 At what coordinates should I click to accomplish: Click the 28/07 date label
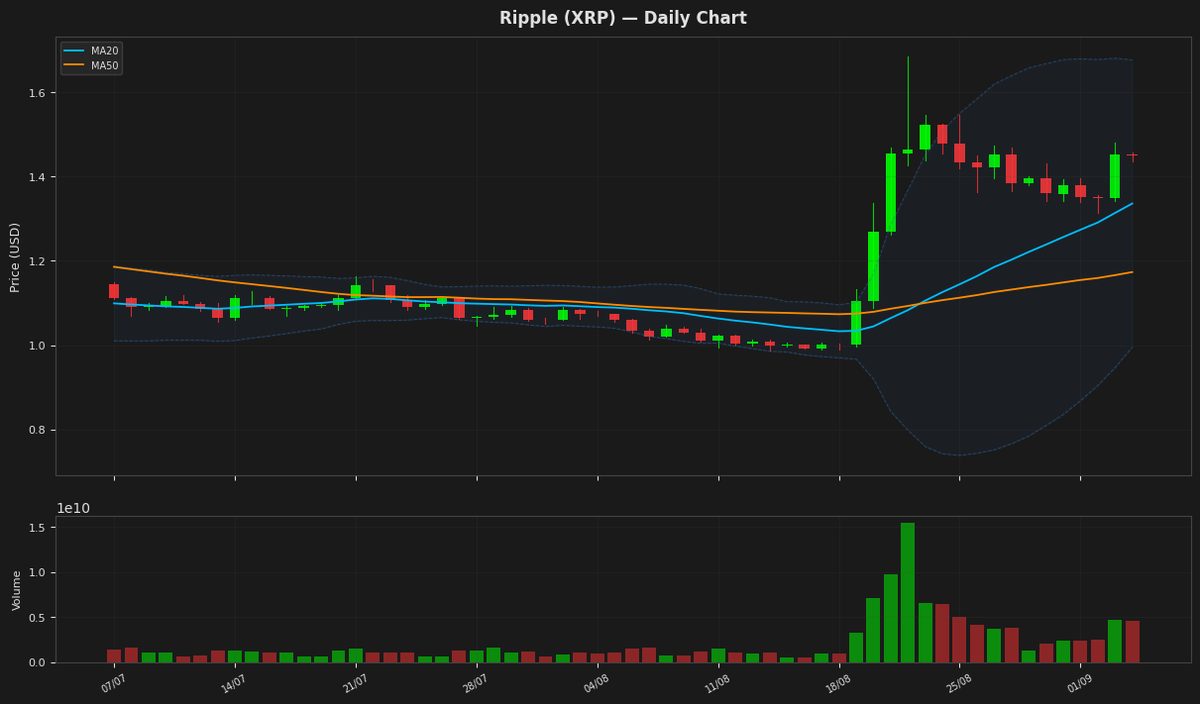(x=475, y=684)
